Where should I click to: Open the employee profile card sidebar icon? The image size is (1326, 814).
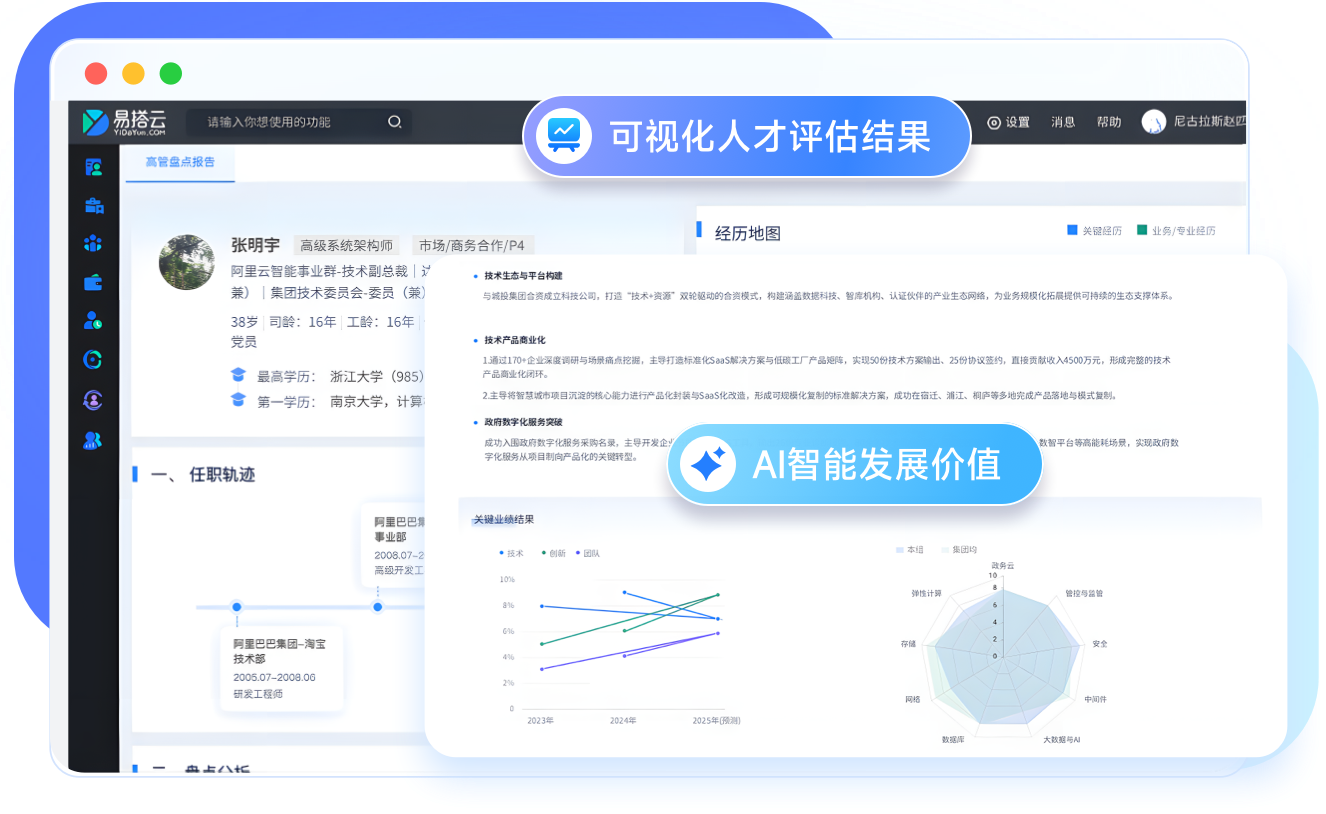(x=94, y=167)
